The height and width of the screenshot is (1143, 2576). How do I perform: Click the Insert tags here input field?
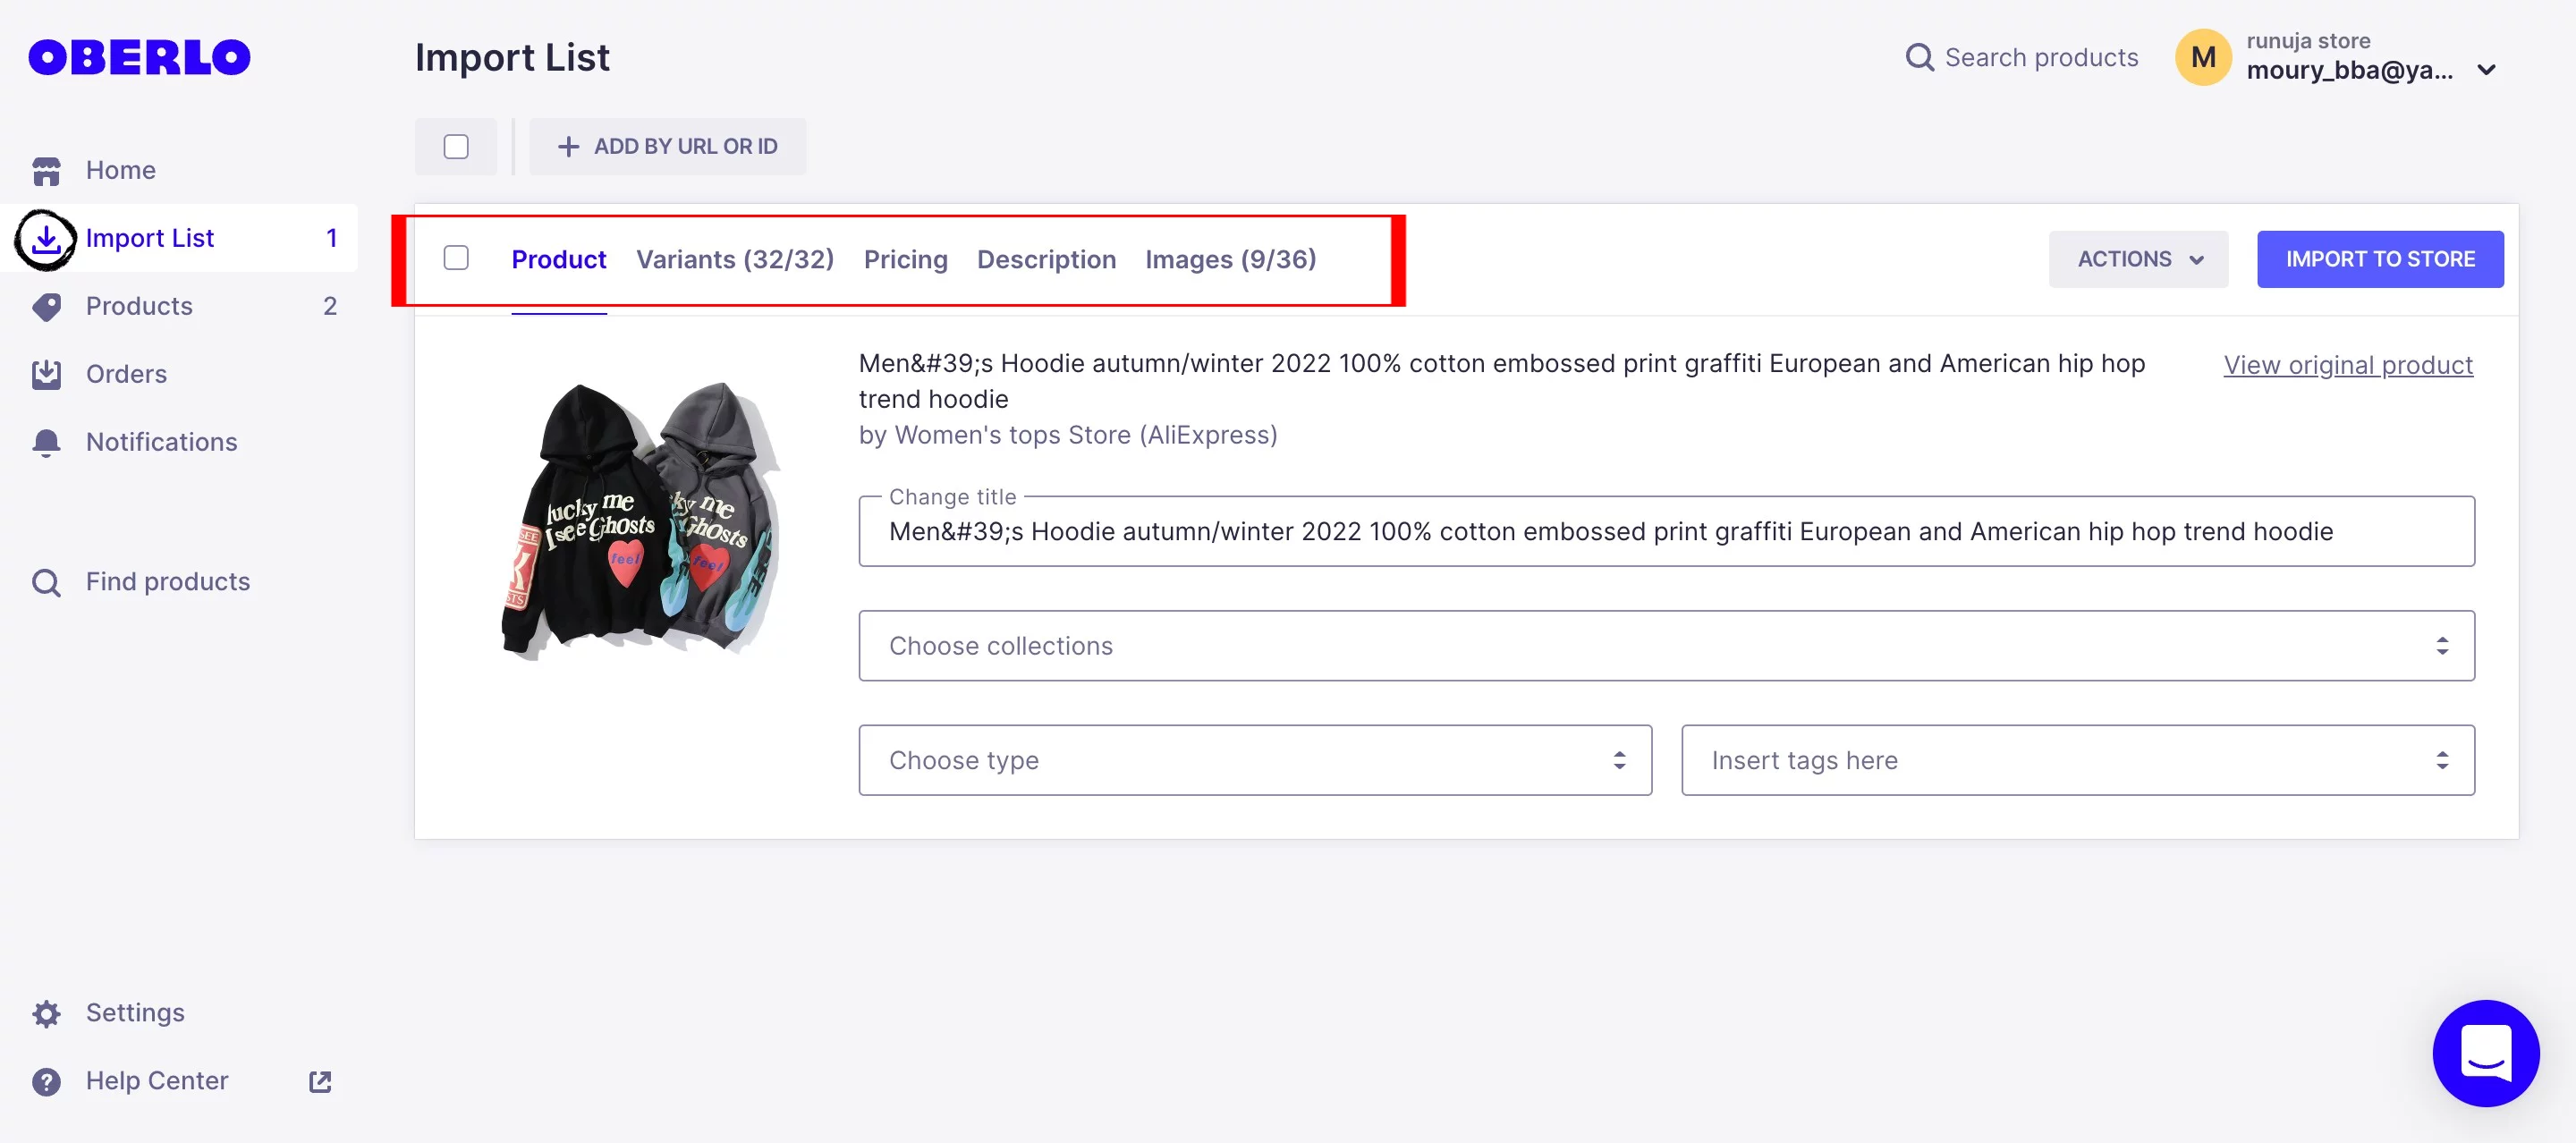(x=2078, y=758)
